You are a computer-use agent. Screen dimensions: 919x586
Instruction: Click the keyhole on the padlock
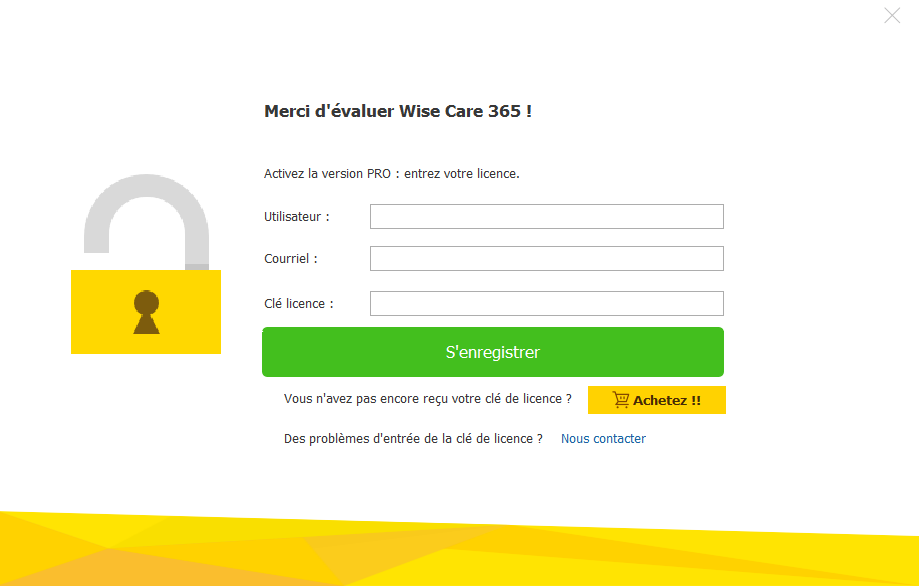pos(147,312)
